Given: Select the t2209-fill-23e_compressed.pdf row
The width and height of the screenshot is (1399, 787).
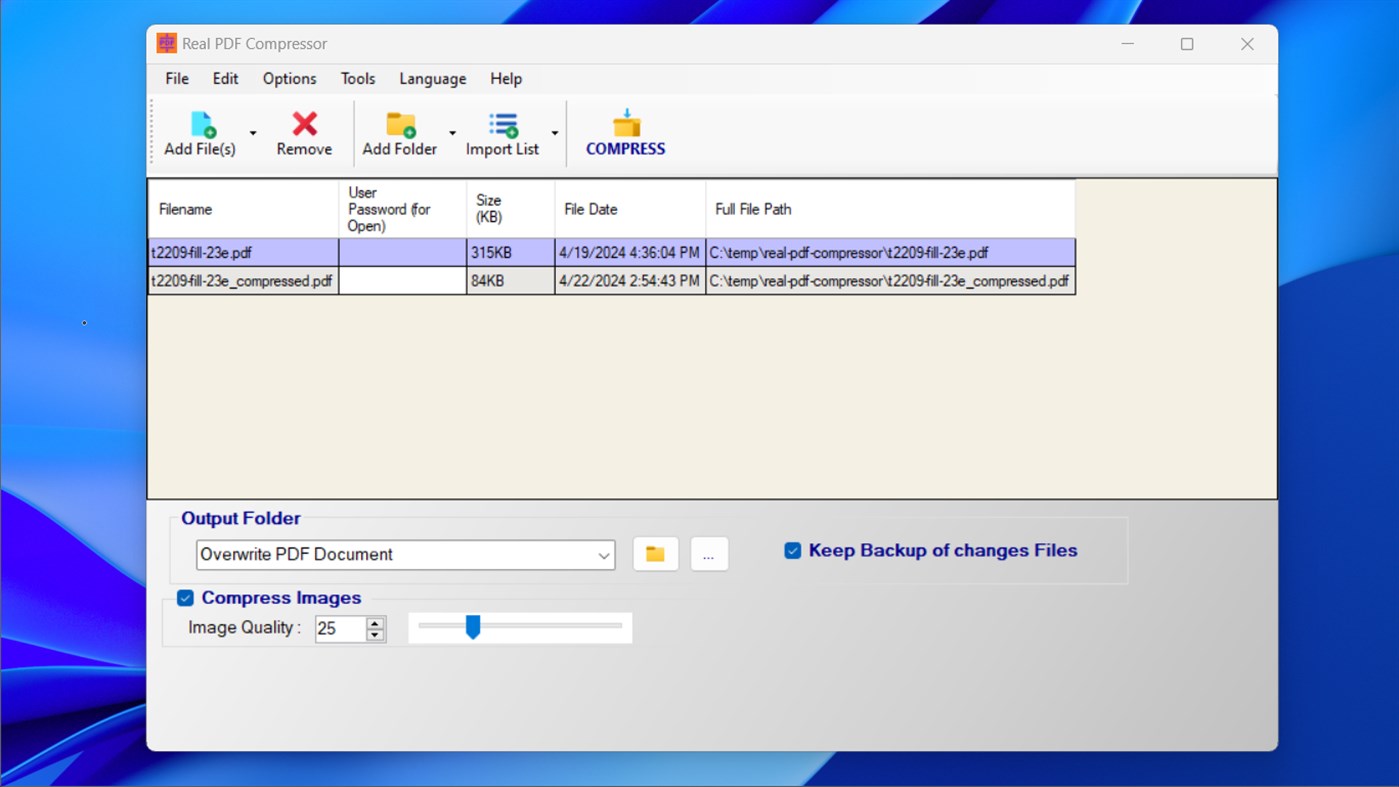Looking at the screenshot, I should (243, 280).
